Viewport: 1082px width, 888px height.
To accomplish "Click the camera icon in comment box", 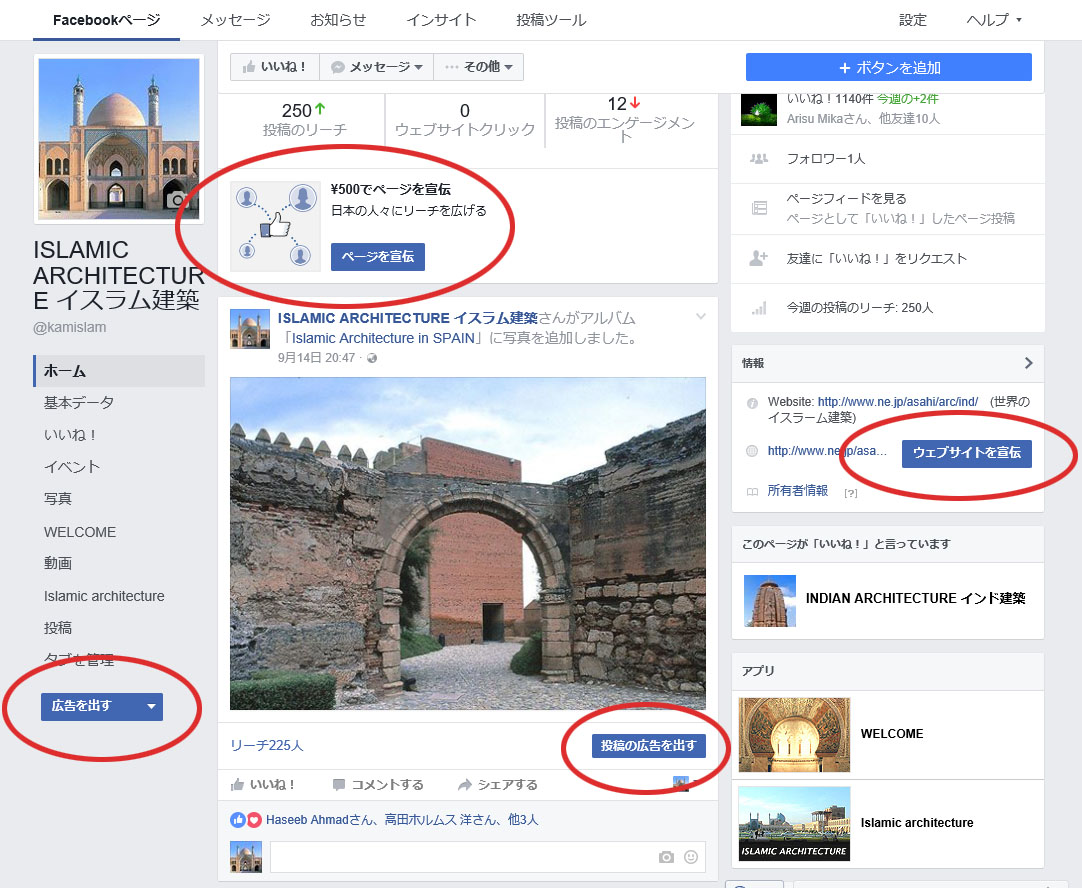I will click(666, 857).
